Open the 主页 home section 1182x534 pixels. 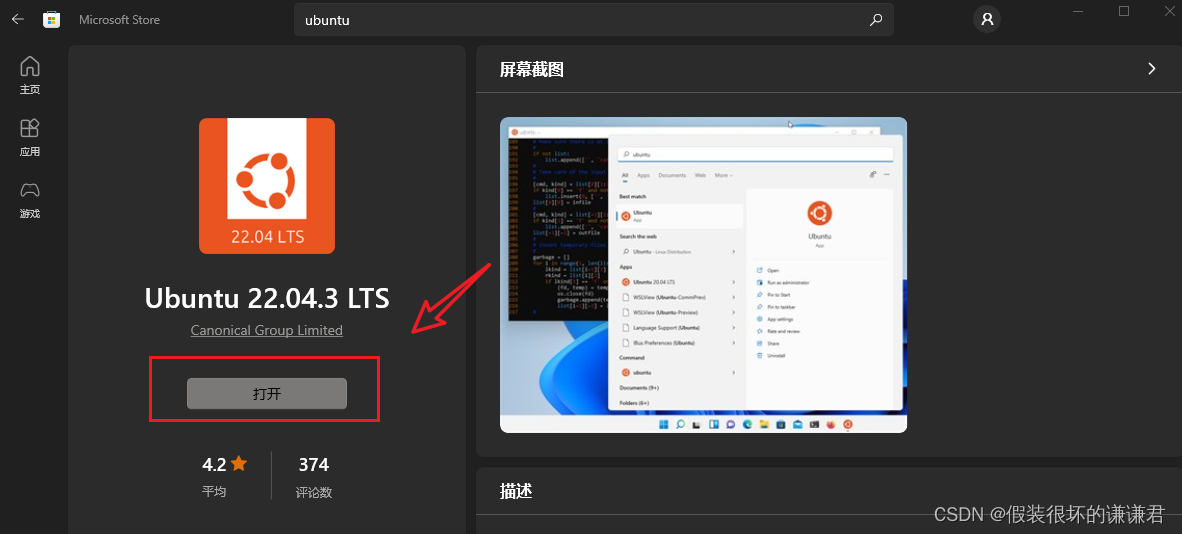(x=29, y=75)
